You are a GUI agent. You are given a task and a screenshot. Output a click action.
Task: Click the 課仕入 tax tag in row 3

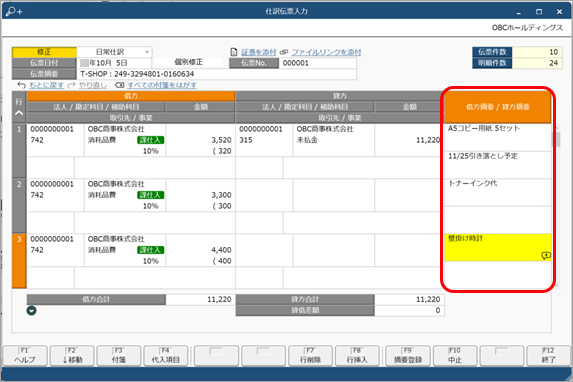pyautogui.click(x=151, y=250)
